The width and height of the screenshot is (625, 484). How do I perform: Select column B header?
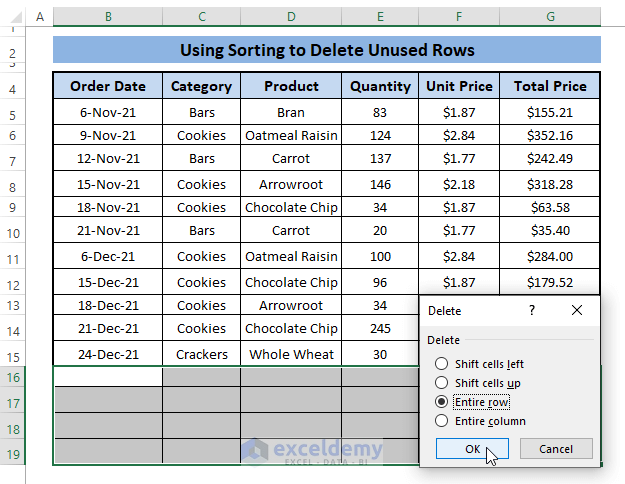coord(108,17)
